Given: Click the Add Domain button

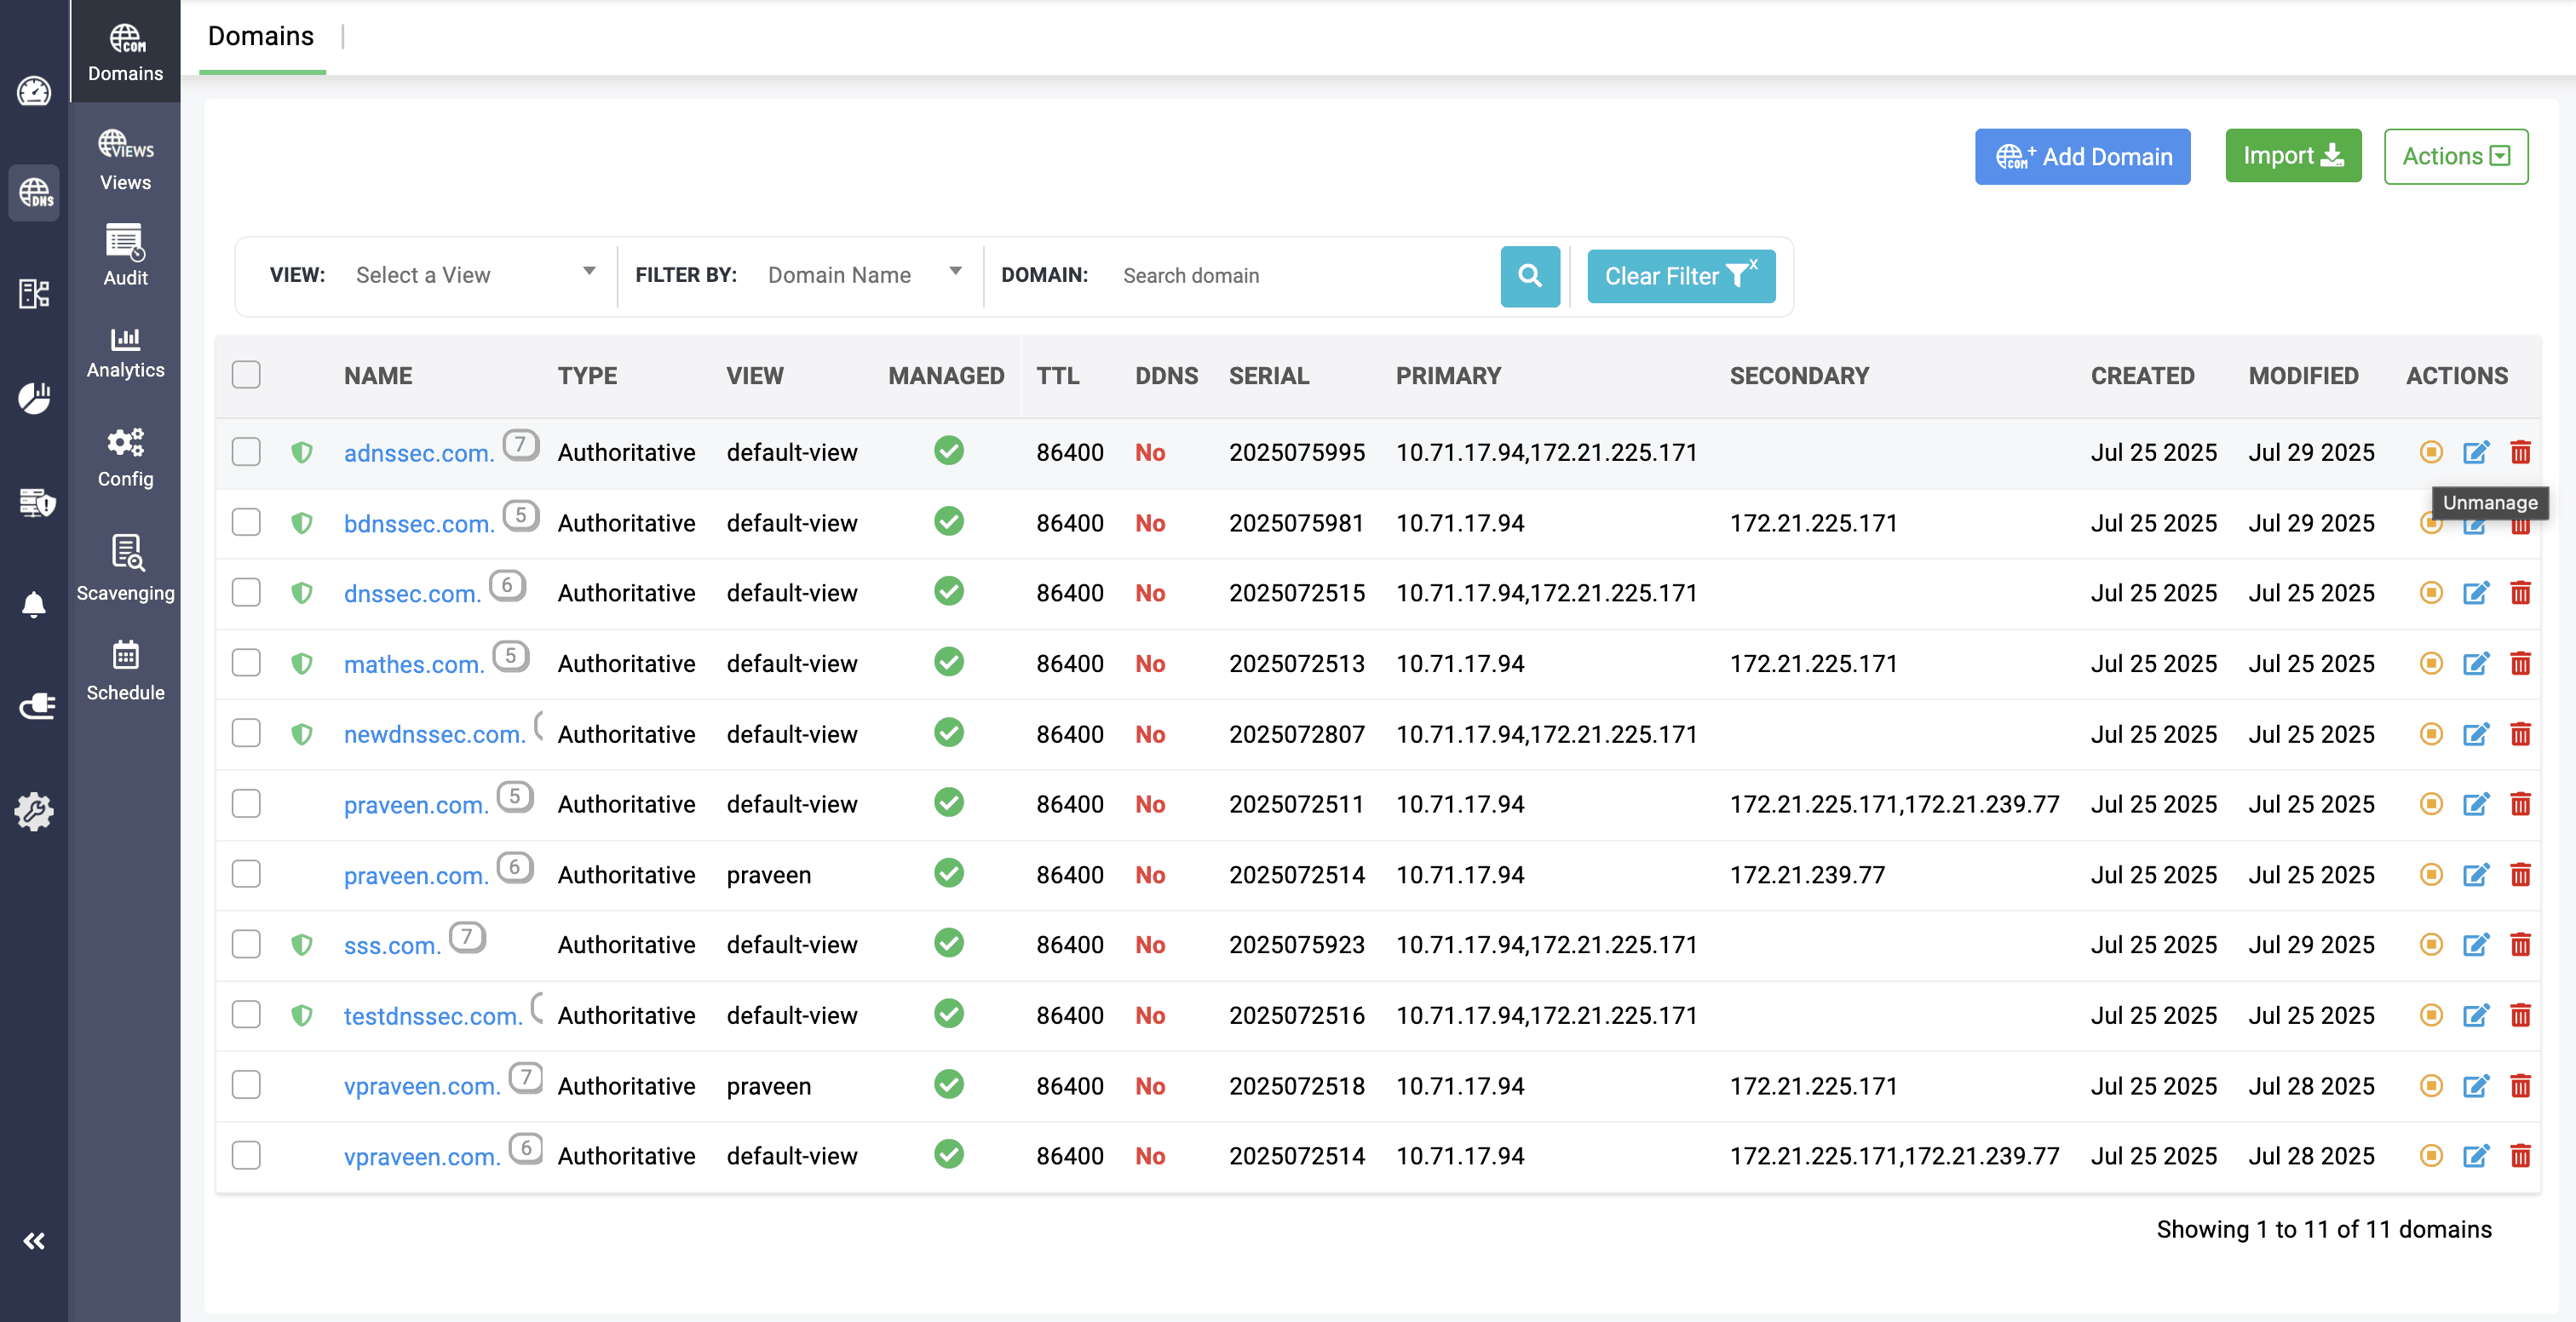Looking at the screenshot, I should click(x=2082, y=156).
